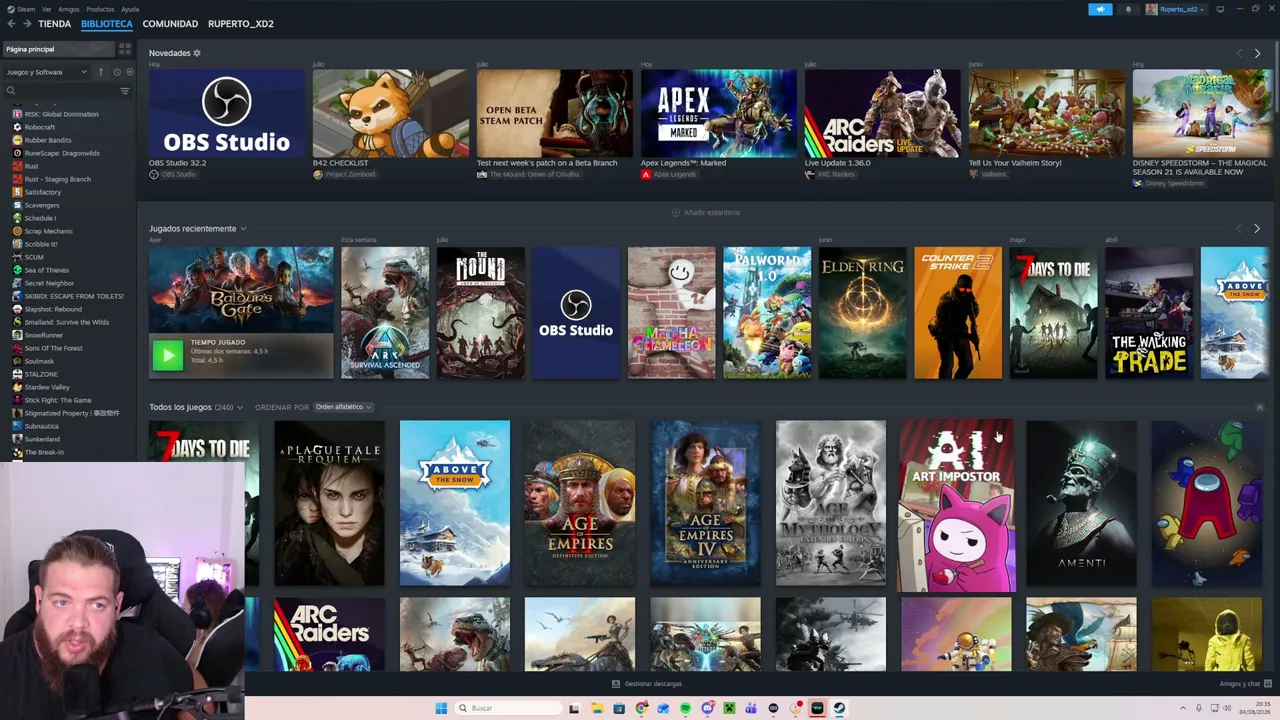The image size is (1280, 720).
Task: Click Añadir estantería
Action: 706,212
